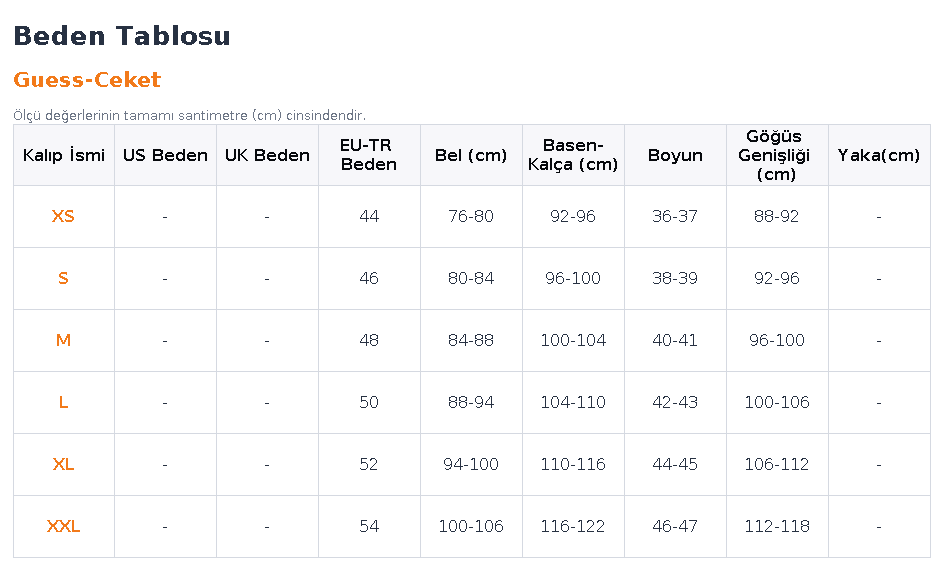
Task: Click the Bel (cm) column header
Action: point(470,155)
